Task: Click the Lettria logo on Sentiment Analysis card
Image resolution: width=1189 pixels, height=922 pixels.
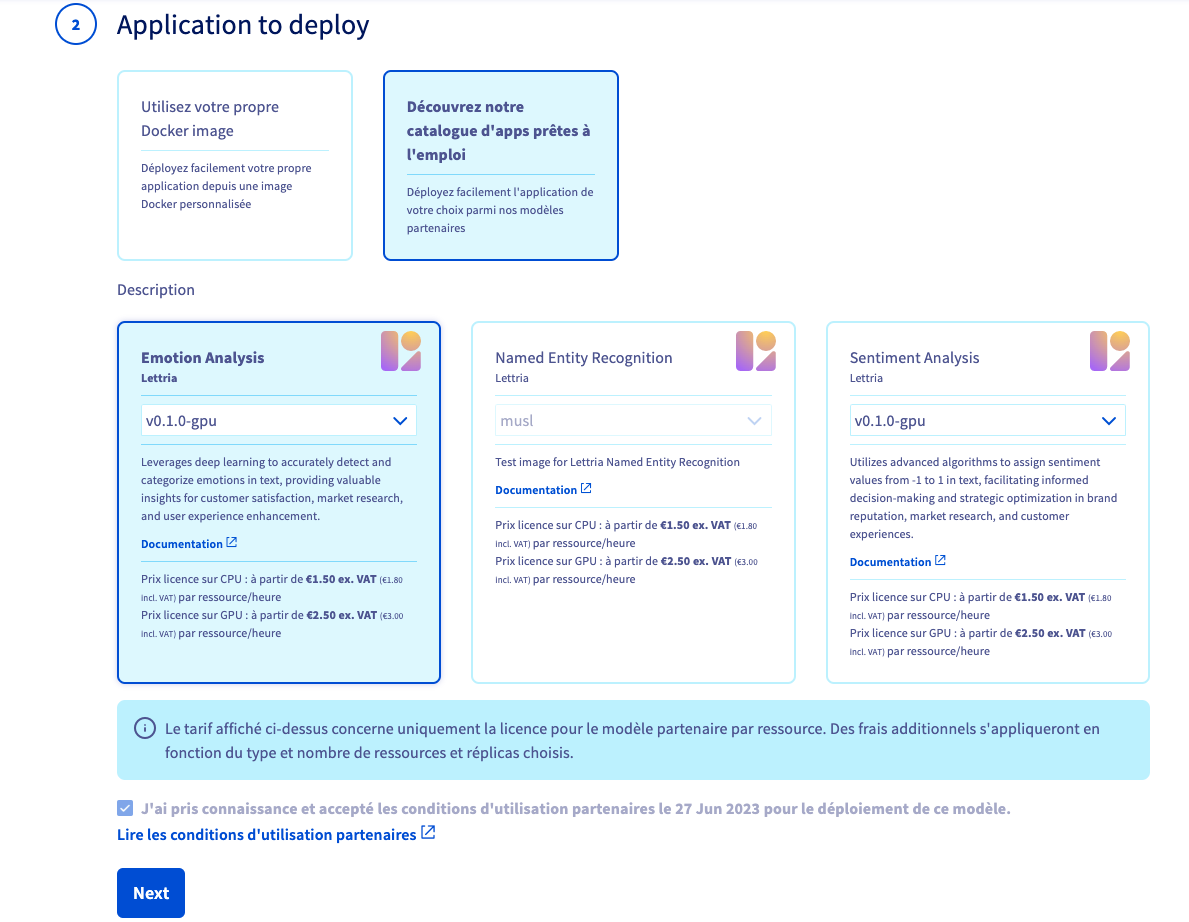Action: (1110, 351)
